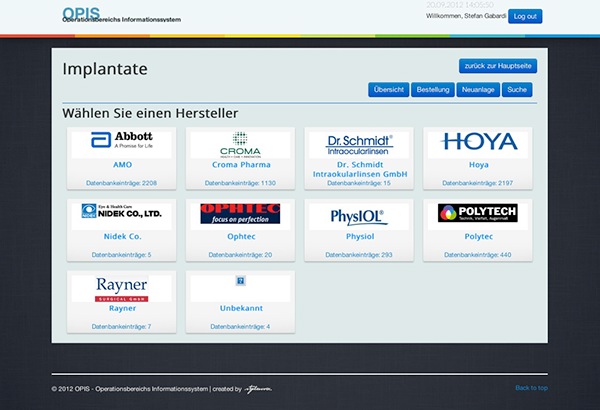Image resolution: width=600 pixels, height=410 pixels.
Task: Click the placeholder question-mark icon for Unbekannt
Action: (x=240, y=281)
